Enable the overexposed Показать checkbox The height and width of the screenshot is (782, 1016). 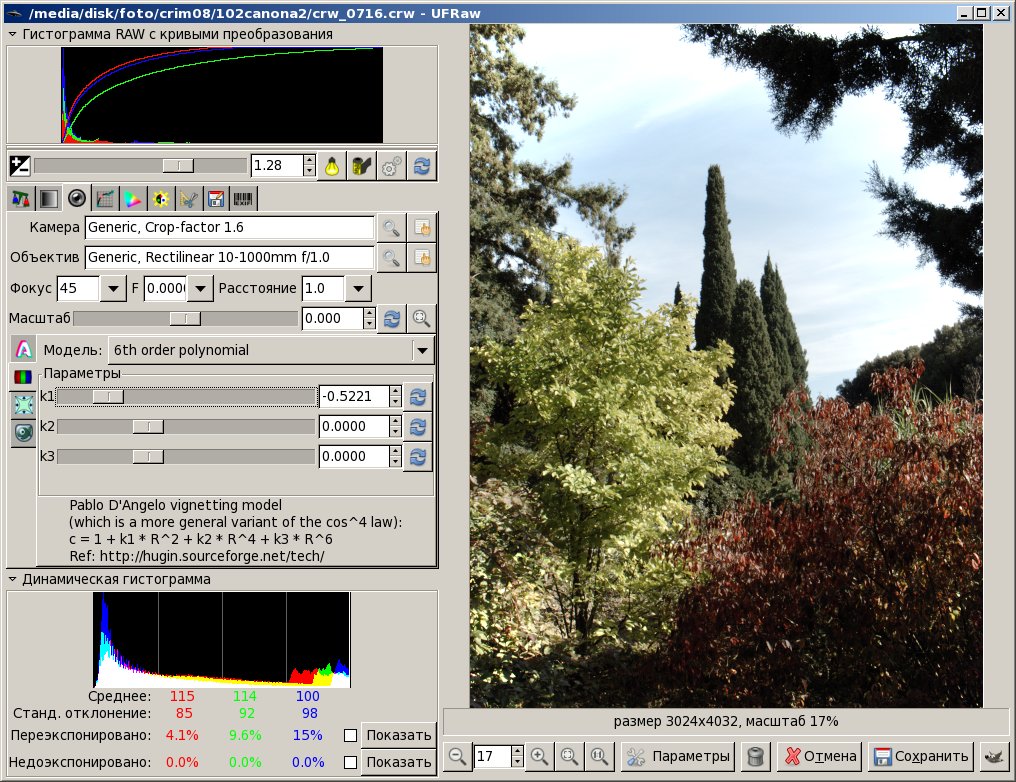tap(351, 735)
